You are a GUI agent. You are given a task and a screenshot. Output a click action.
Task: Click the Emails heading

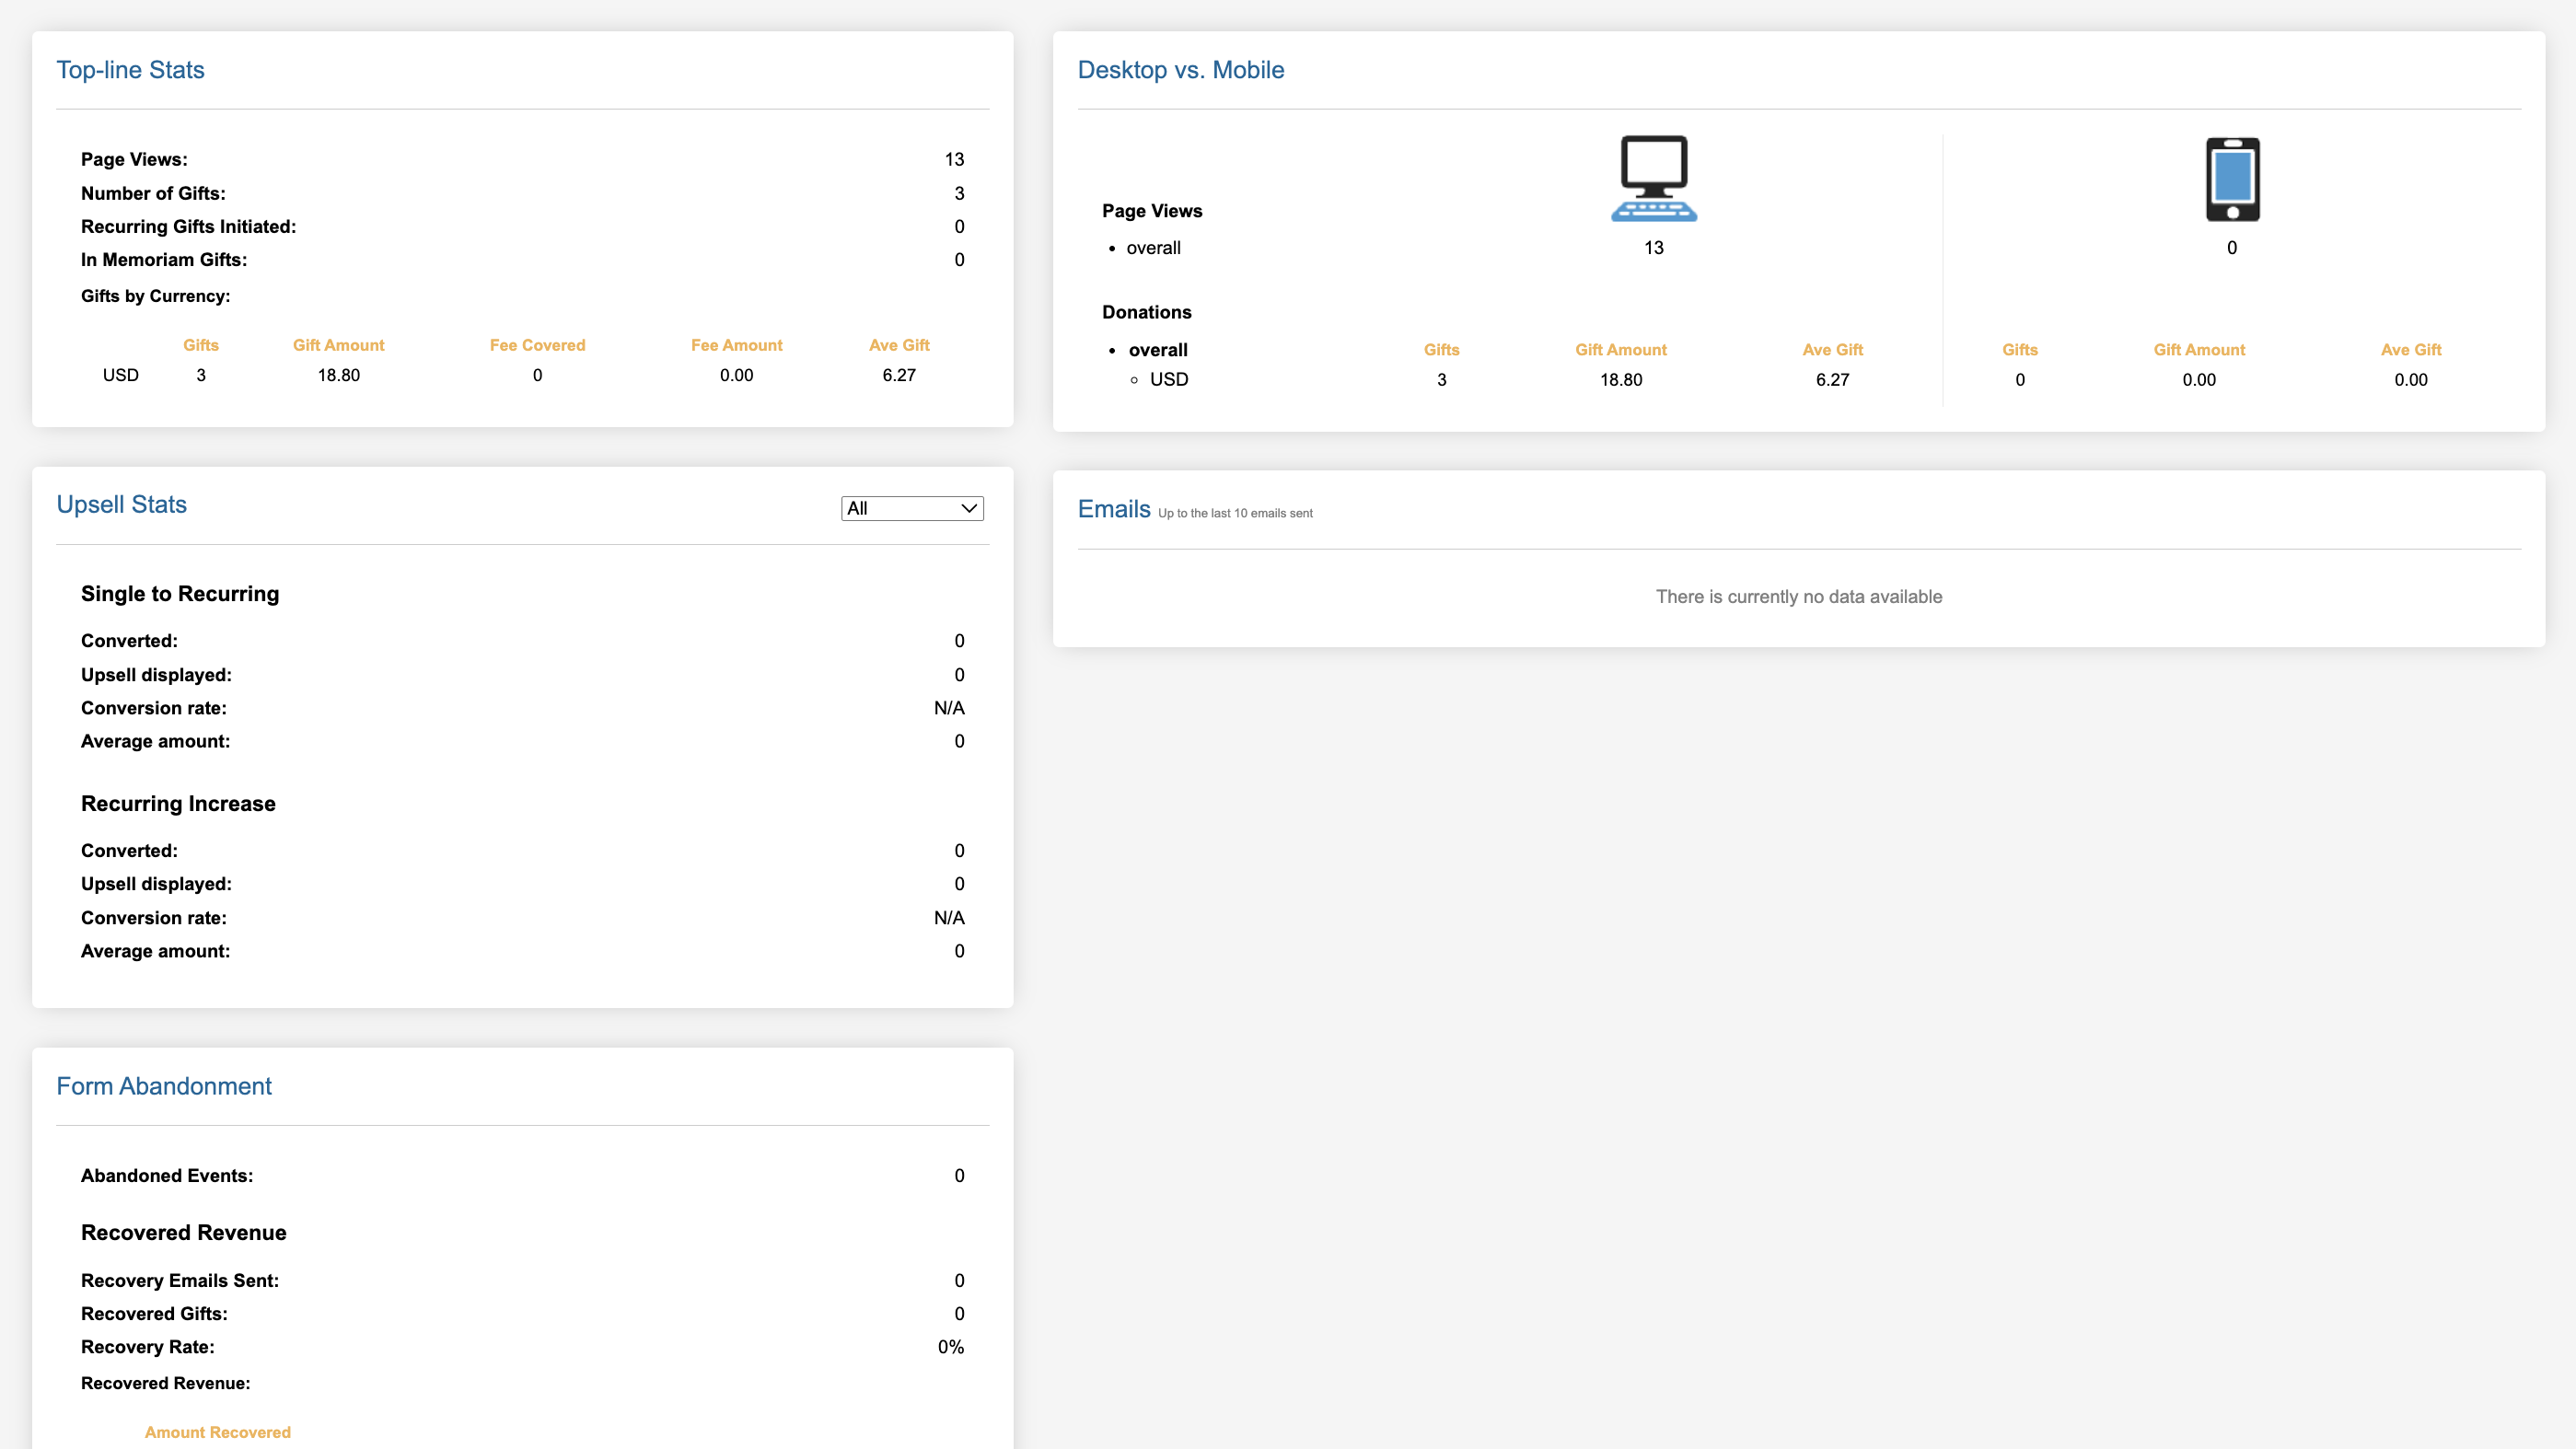1114,509
